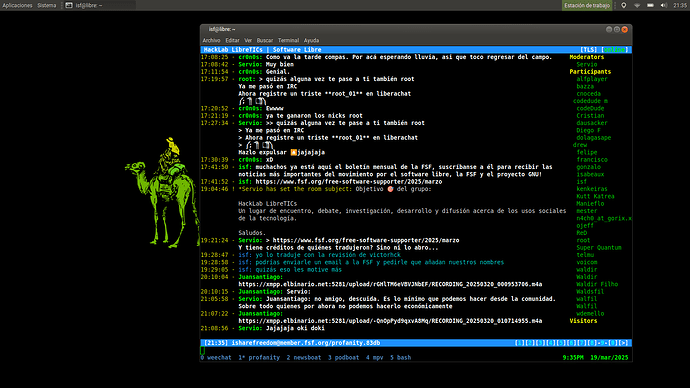The height and width of the screenshot is (388, 690).
Task: Open the Wi-Fi network indicator
Action: coord(637,5)
